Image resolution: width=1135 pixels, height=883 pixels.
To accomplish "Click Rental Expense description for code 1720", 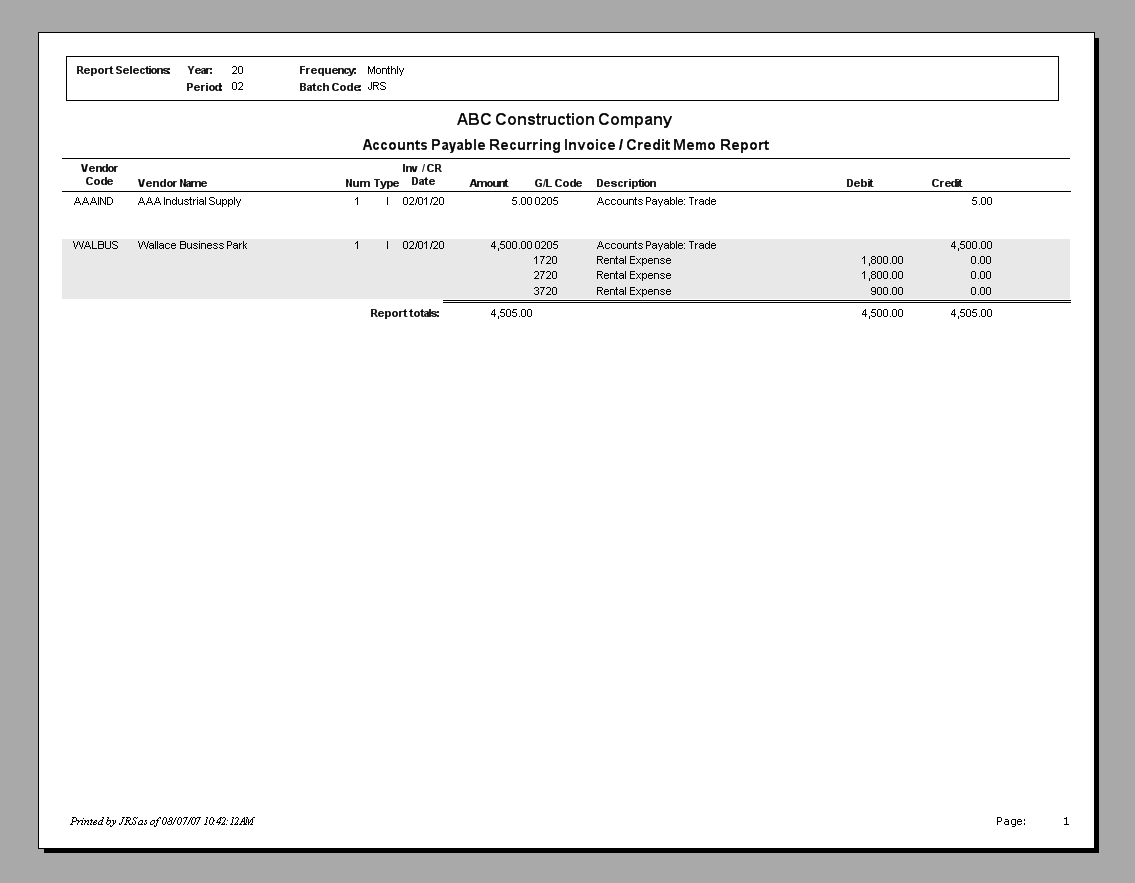I will click(x=634, y=261).
